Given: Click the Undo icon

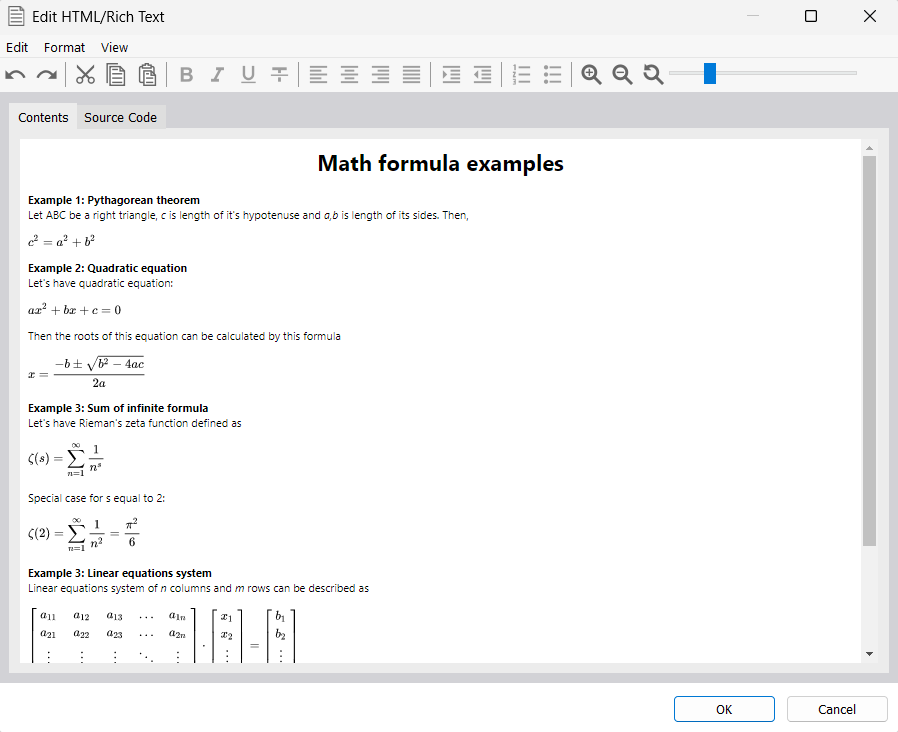Looking at the screenshot, I should point(16,73).
